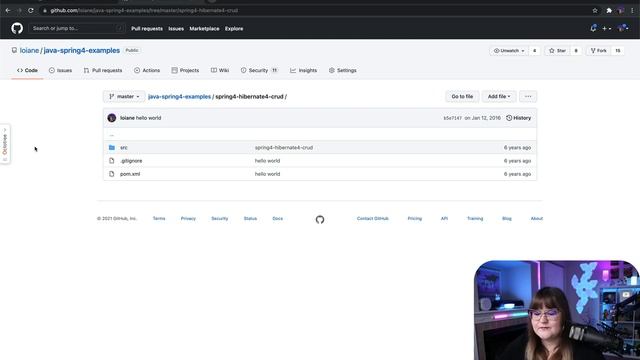Open loiane commit author avatar
The height and width of the screenshot is (360, 640).
point(111,118)
